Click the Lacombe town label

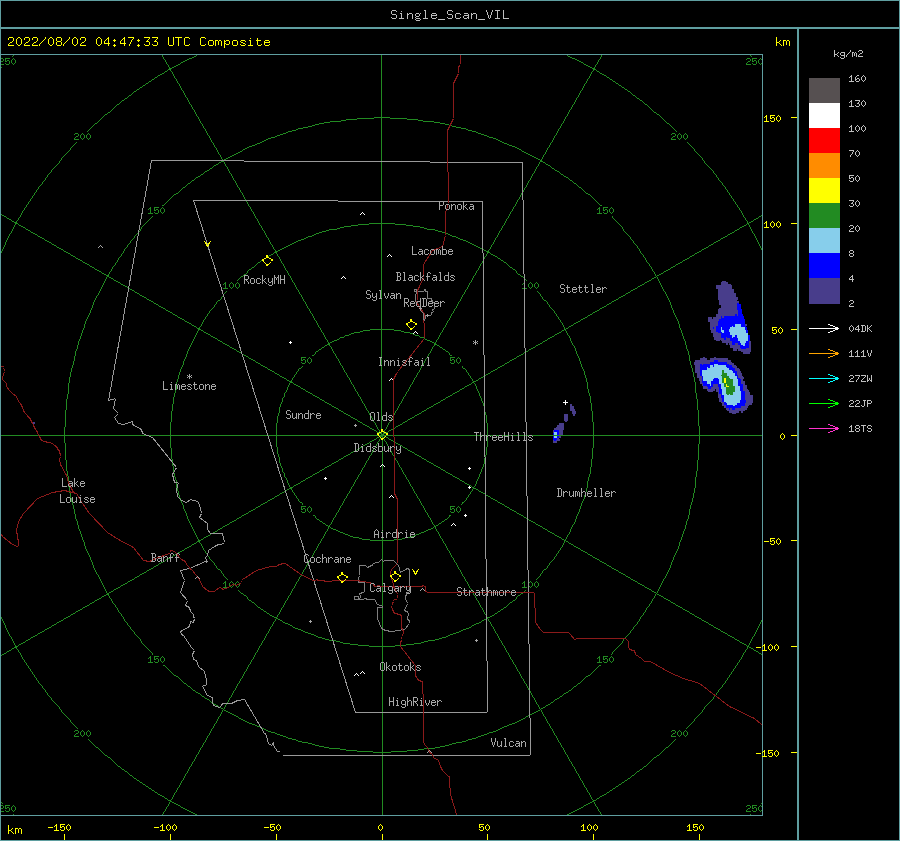pyautogui.click(x=432, y=251)
